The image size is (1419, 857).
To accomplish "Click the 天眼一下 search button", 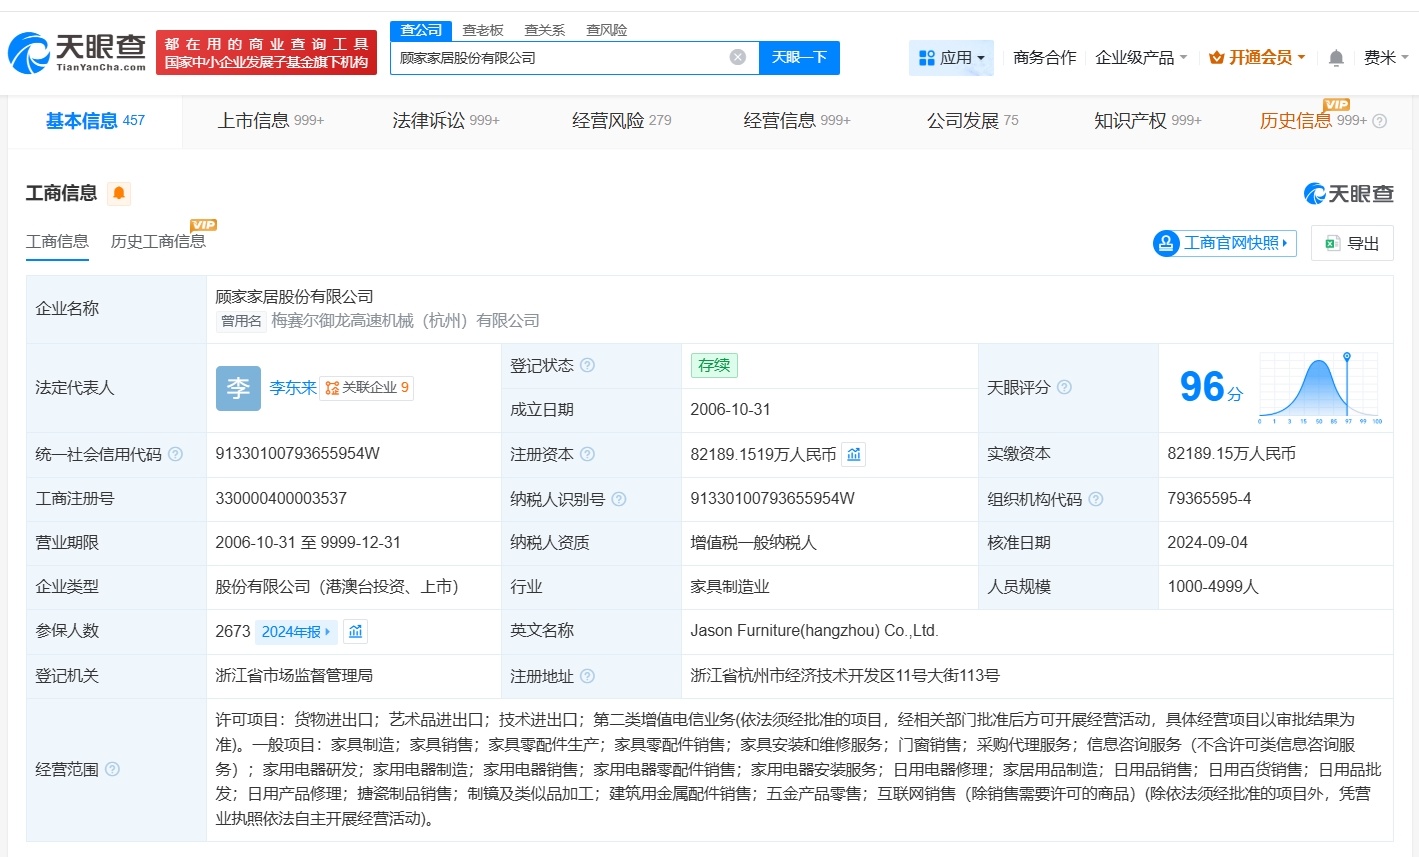I will pos(799,58).
